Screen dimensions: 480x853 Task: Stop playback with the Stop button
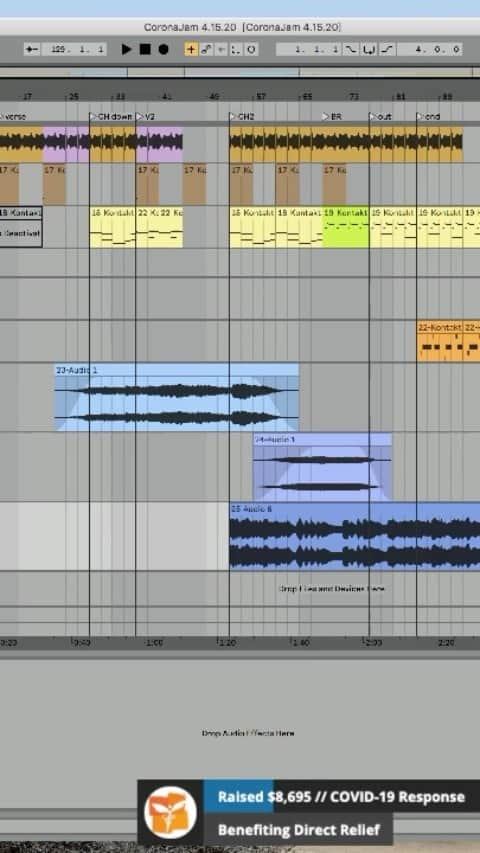145,50
